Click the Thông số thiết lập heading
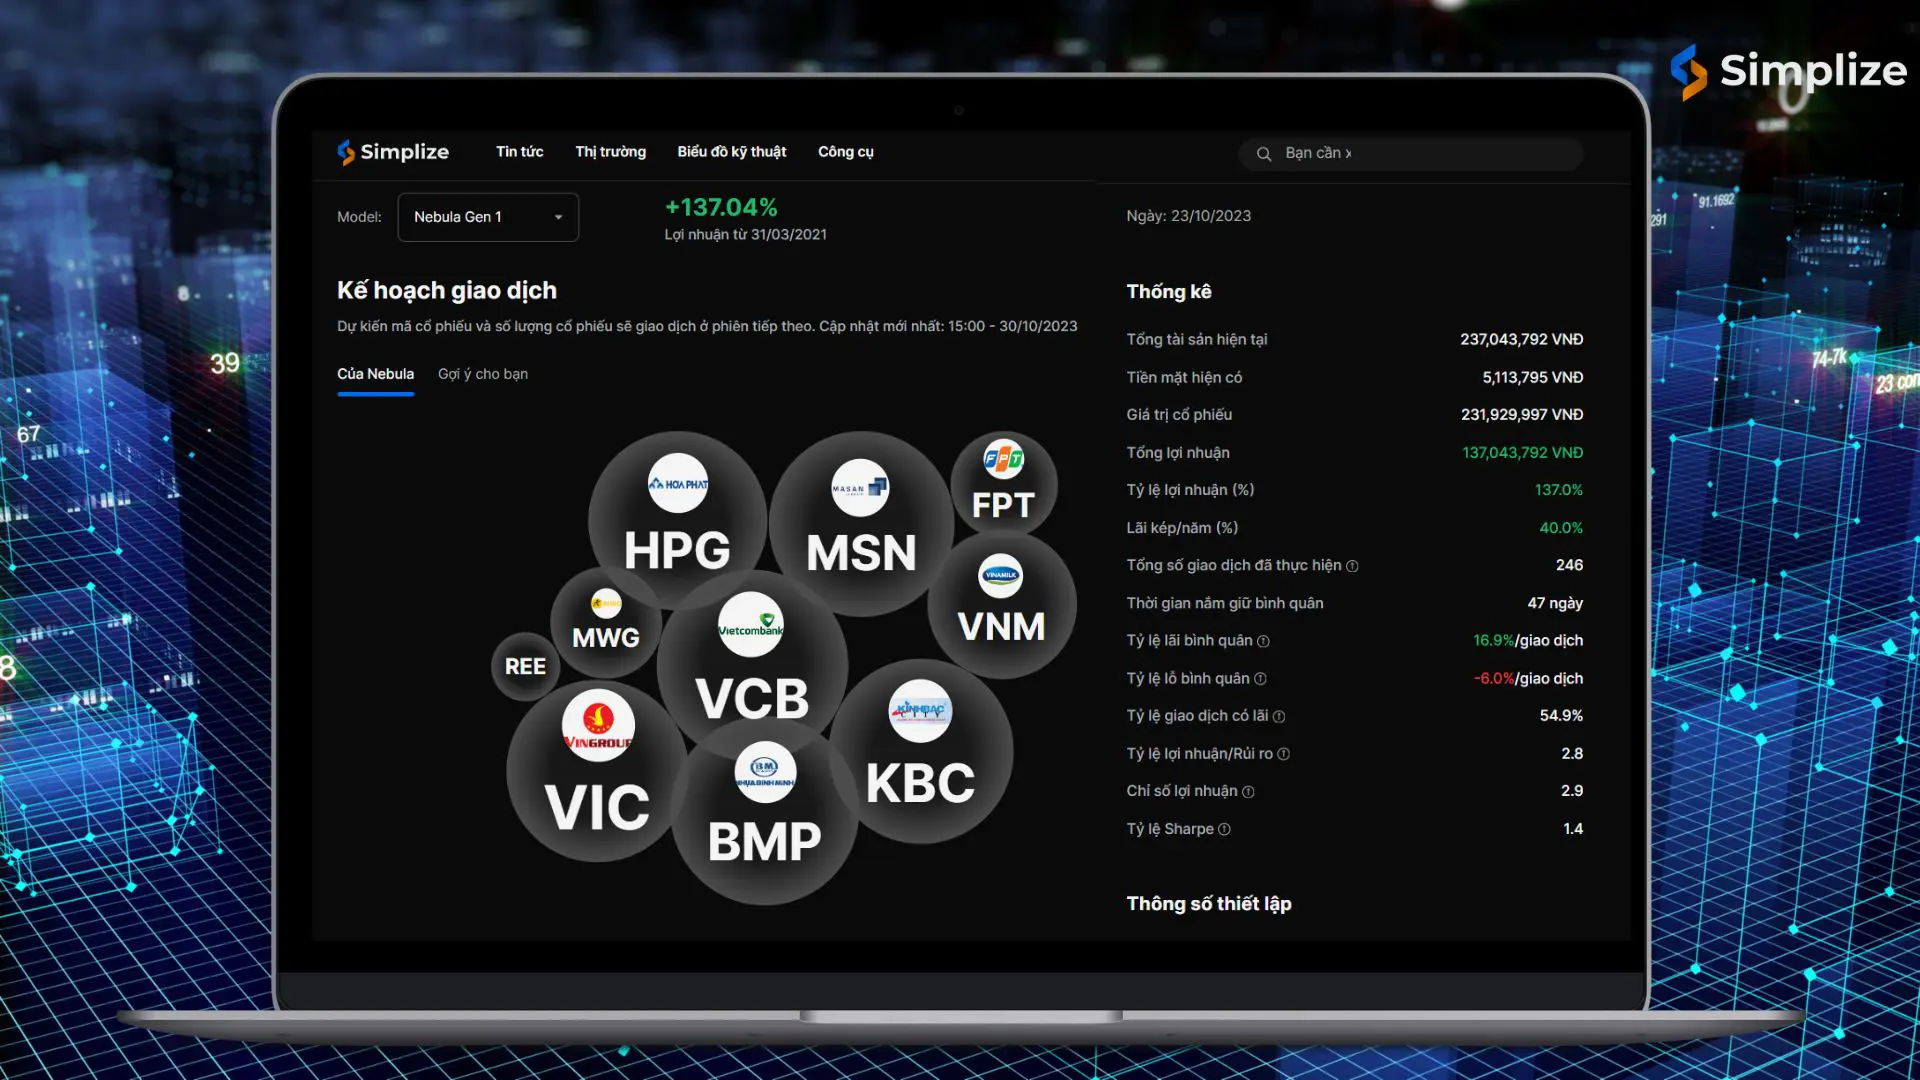 1209,904
